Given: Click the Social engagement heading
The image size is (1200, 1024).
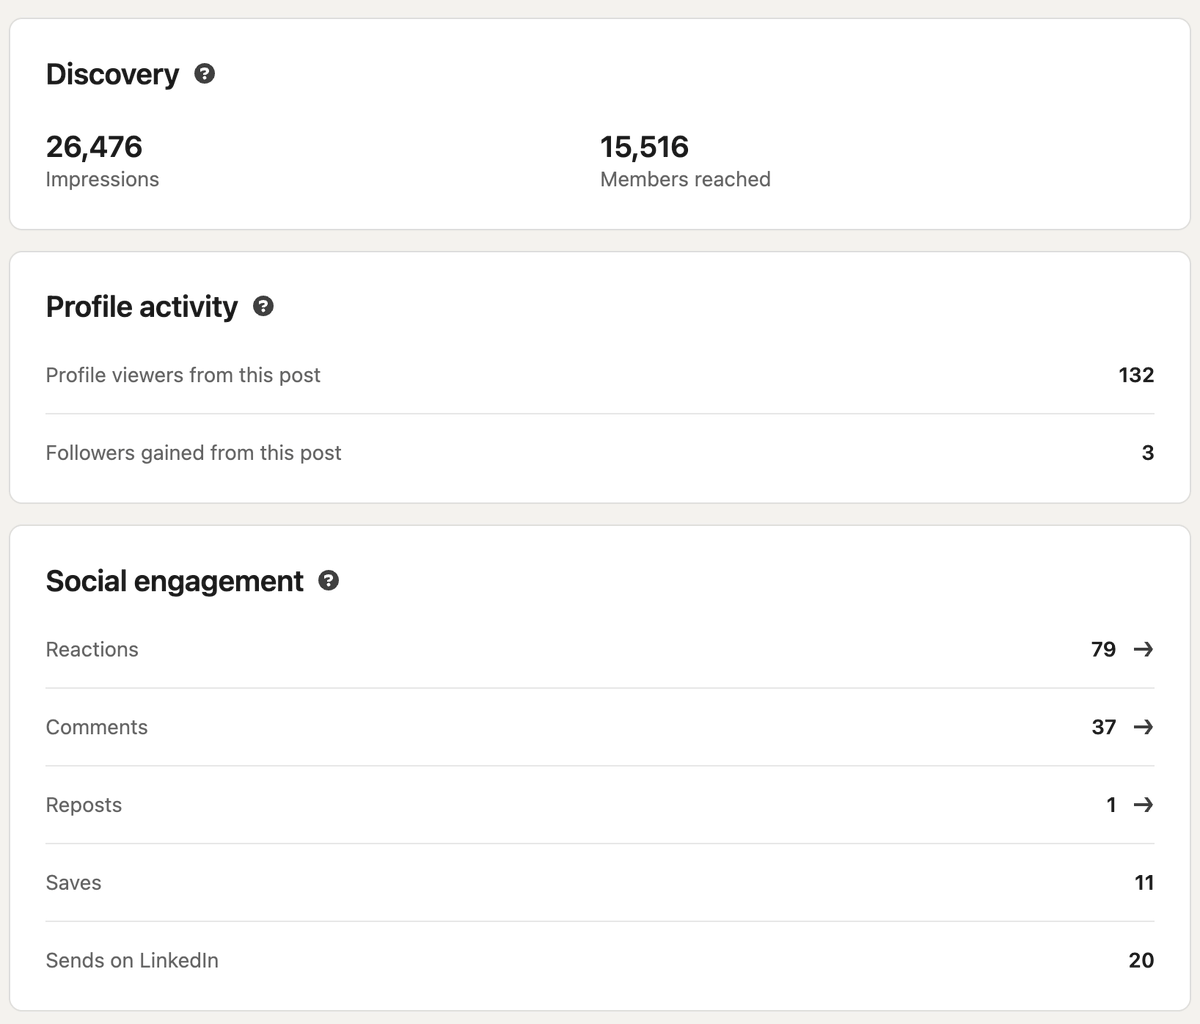Looking at the screenshot, I should pyautogui.click(x=175, y=581).
